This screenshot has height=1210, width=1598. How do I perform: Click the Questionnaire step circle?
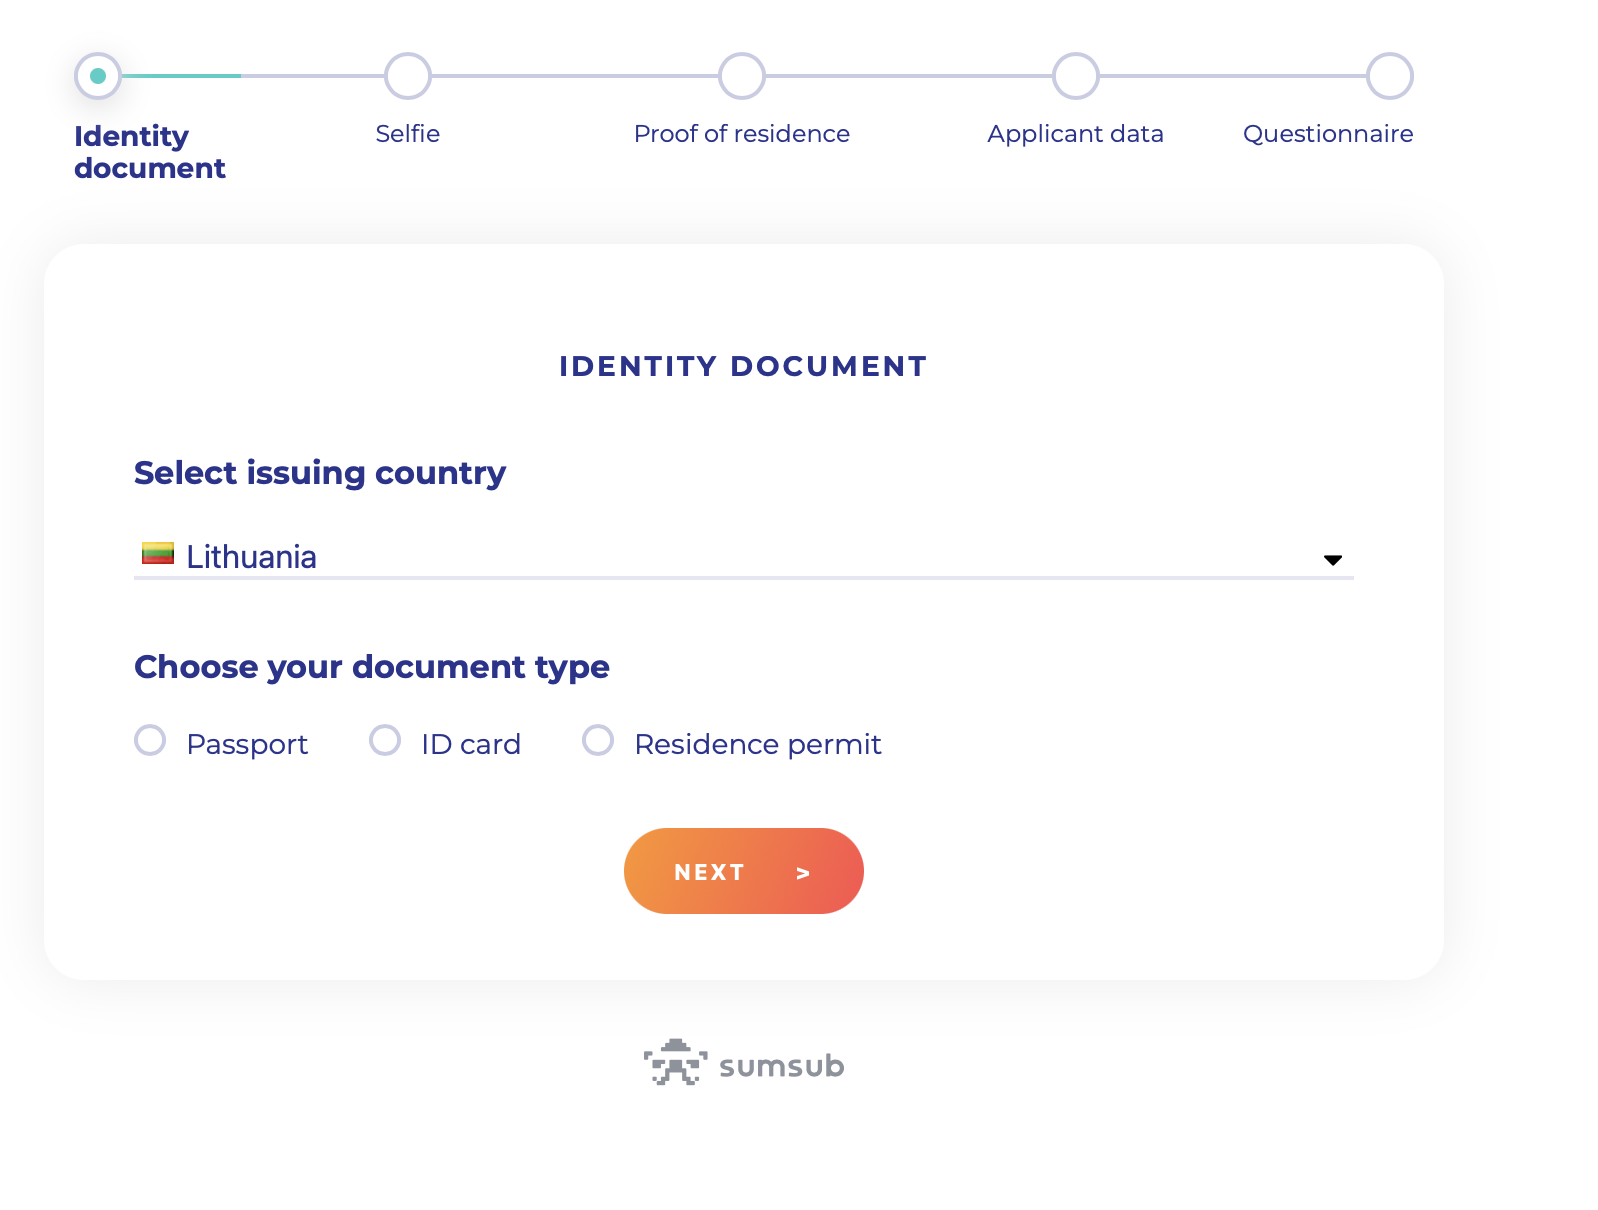(x=1390, y=76)
